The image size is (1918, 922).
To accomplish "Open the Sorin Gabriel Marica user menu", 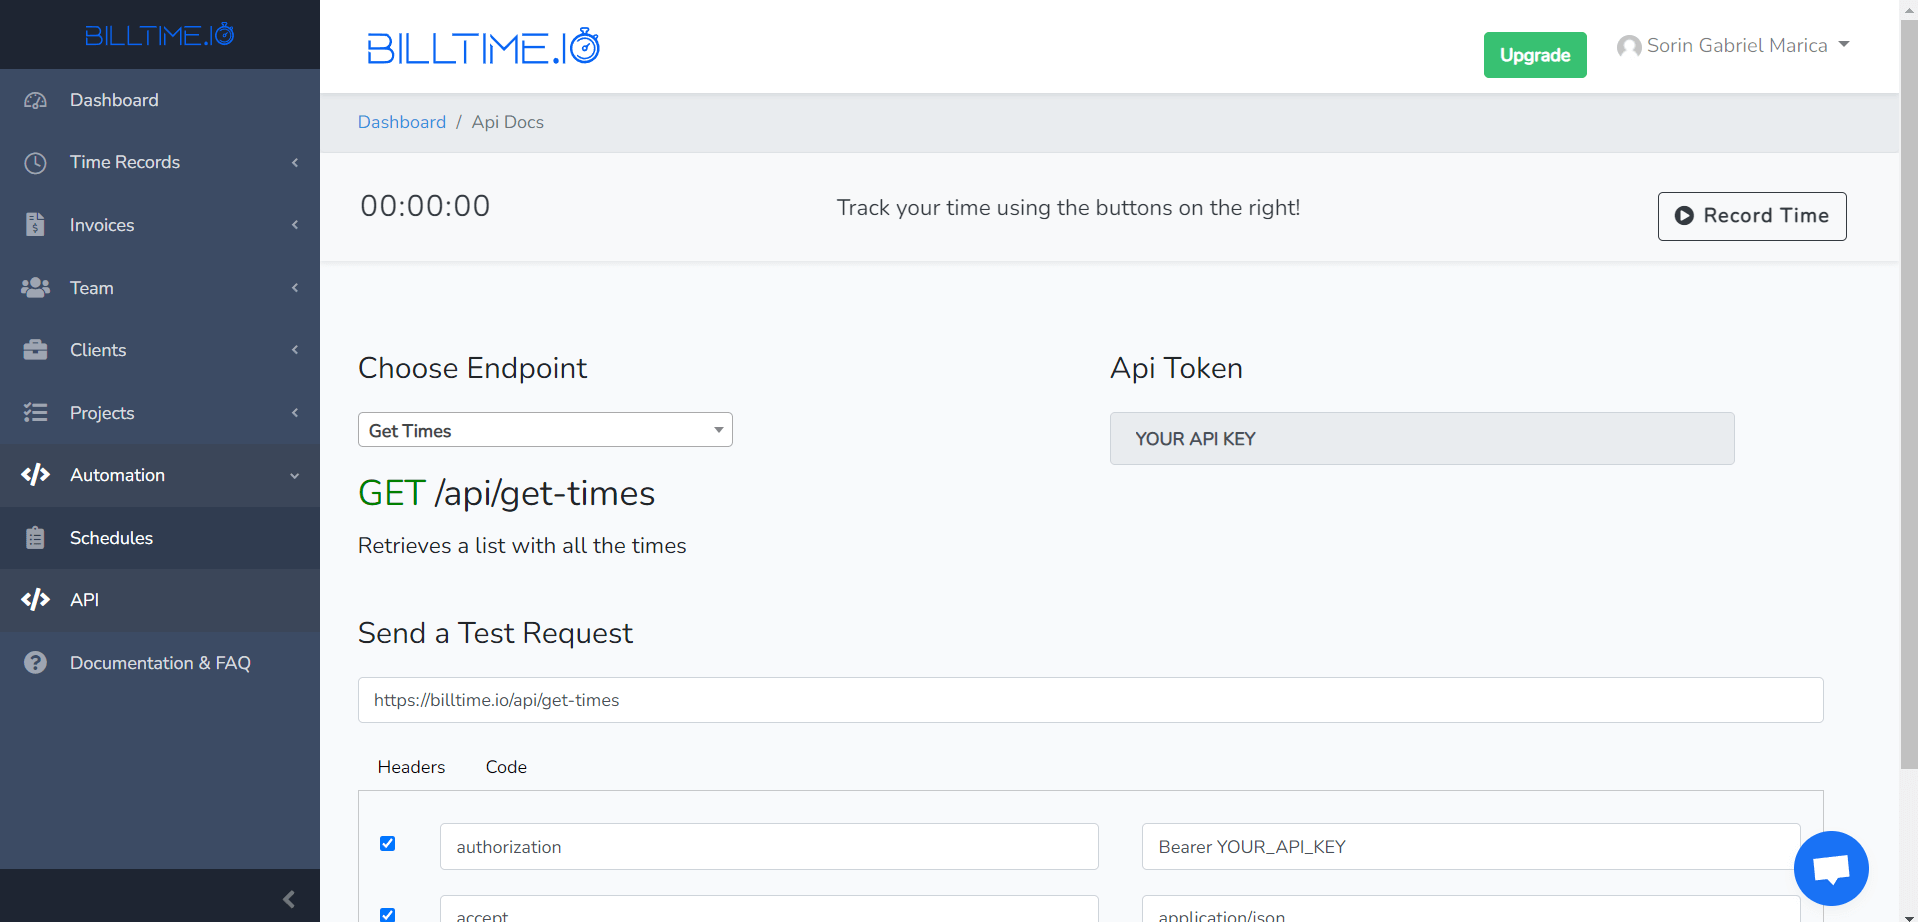I will click(x=1733, y=46).
